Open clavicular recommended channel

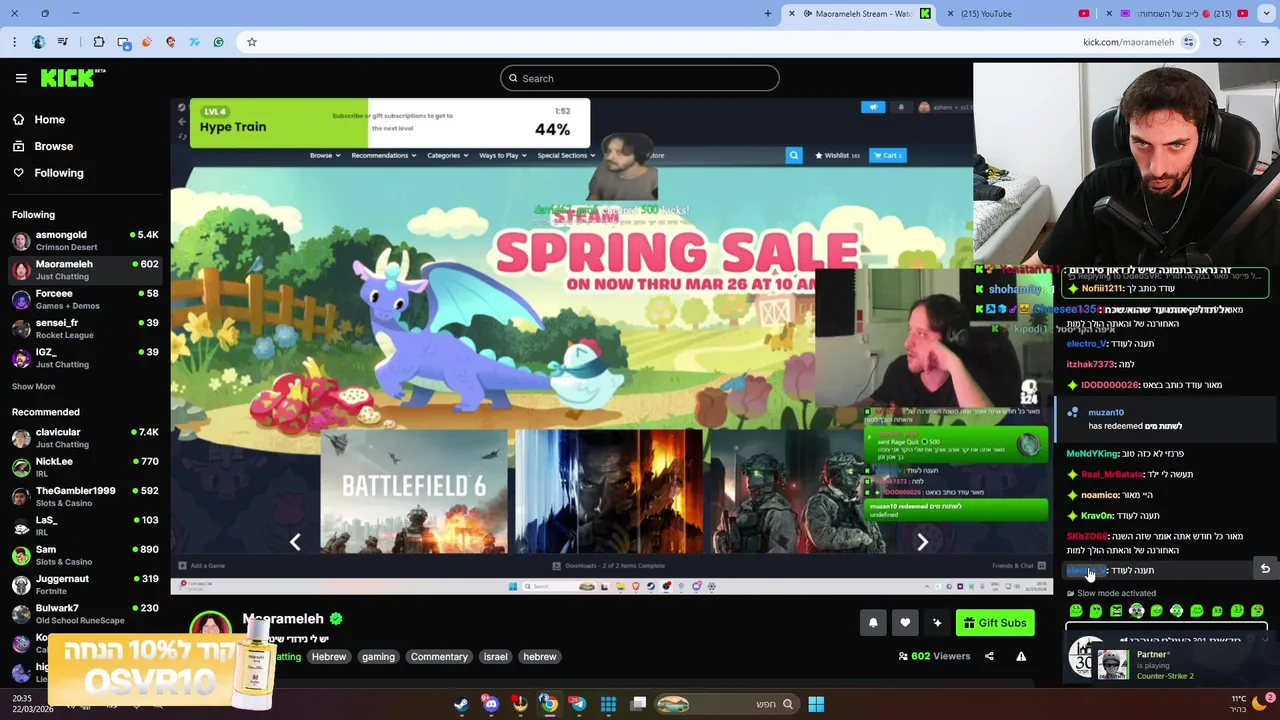(85, 438)
